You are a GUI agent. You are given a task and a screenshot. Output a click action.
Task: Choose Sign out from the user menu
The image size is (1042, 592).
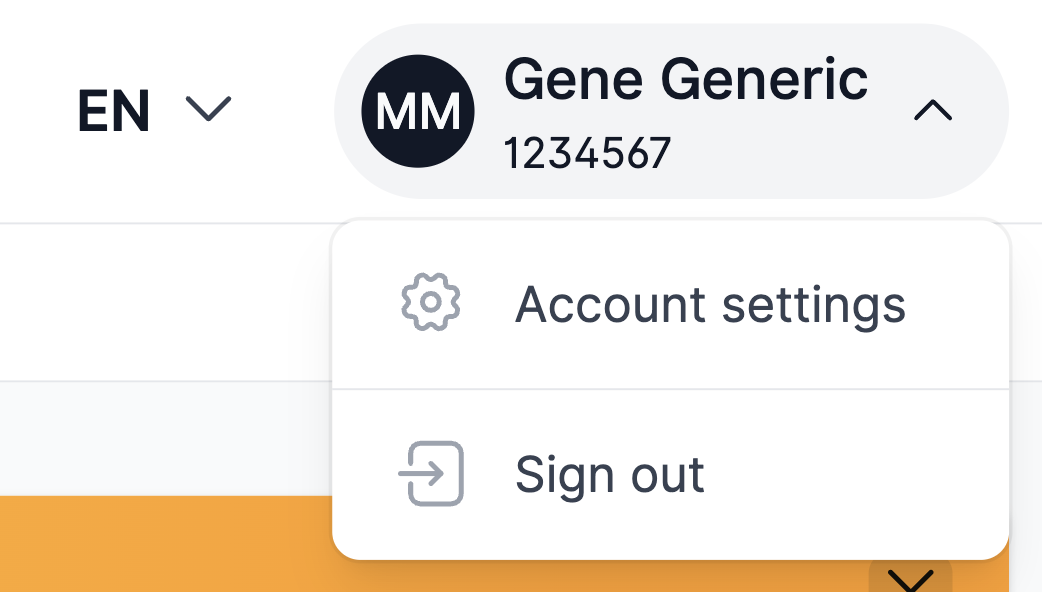tap(671, 474)
